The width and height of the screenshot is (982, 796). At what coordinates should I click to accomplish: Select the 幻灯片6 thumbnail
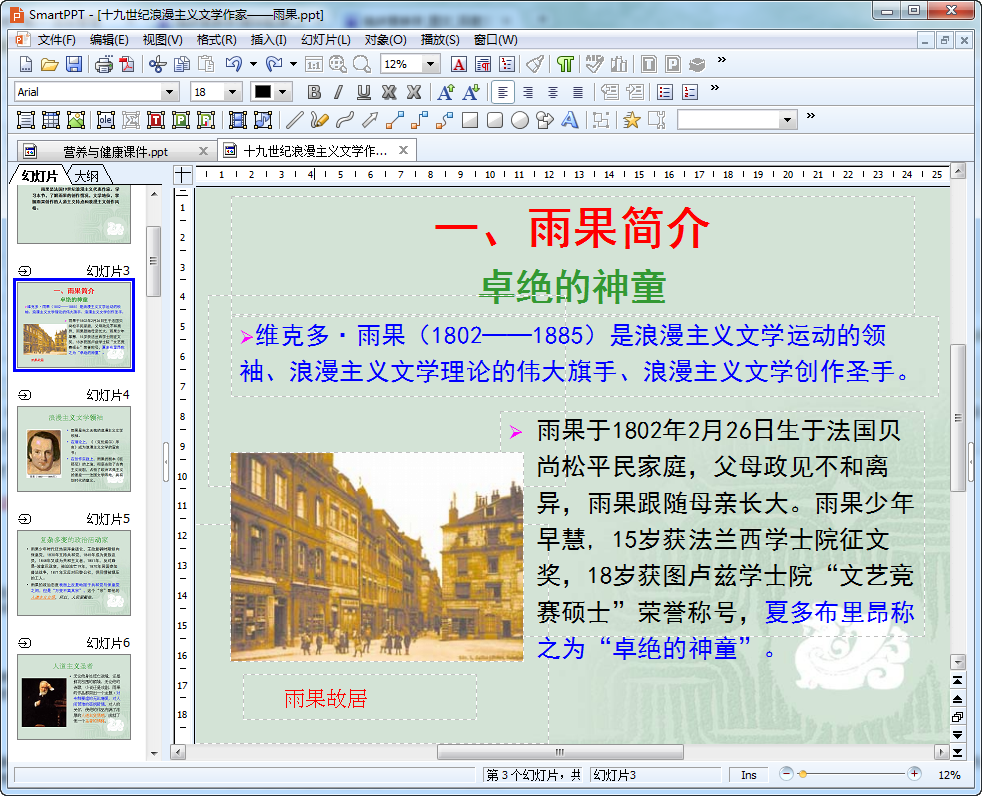coord(74,696)
